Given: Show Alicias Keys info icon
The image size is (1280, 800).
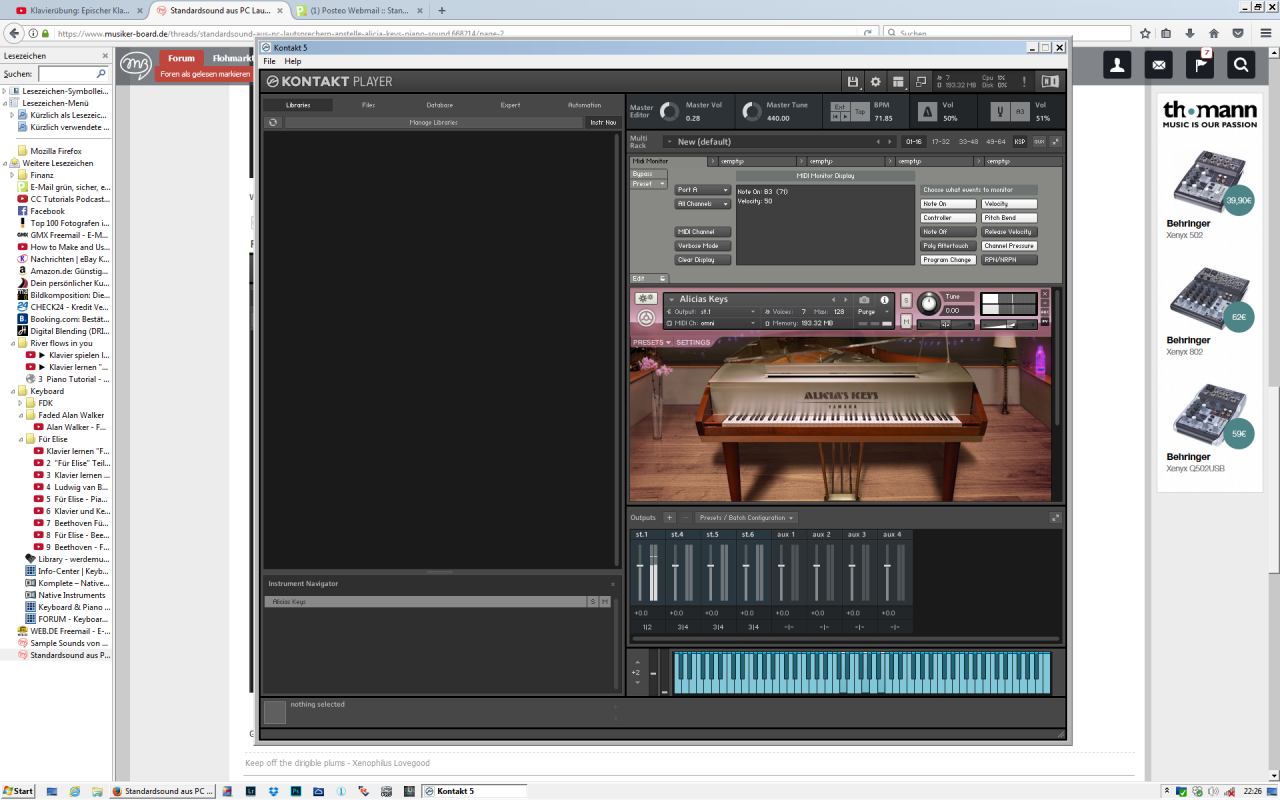Looking at the screenshot, I should point(884,300).
